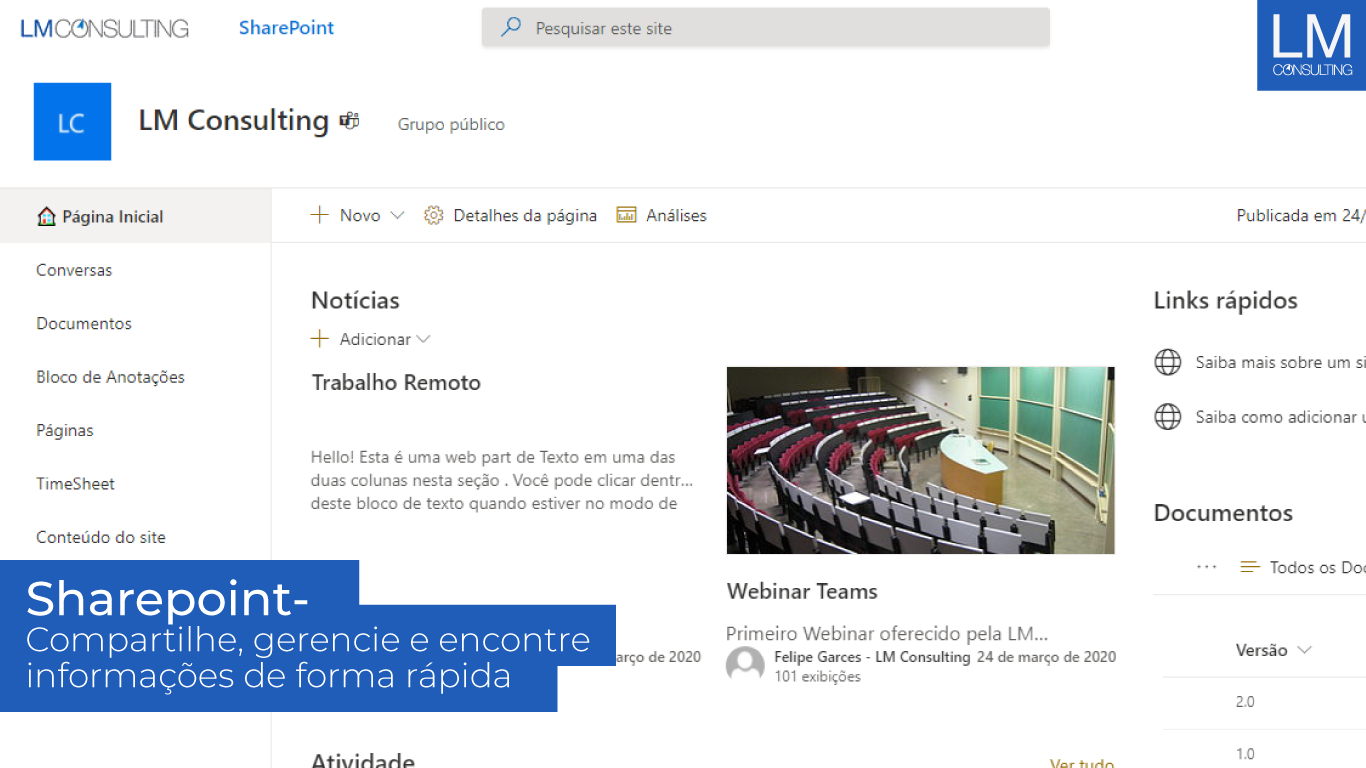
Task: Open the Webinar Teams news title
Action: click(x=802, y=591)
